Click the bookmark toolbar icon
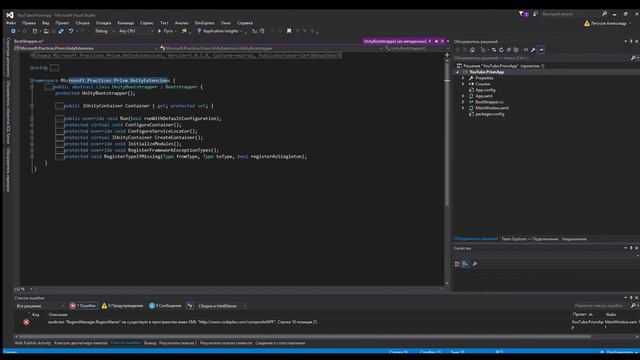Viewport: 640px width, 360px height. [x=289, y=31]
